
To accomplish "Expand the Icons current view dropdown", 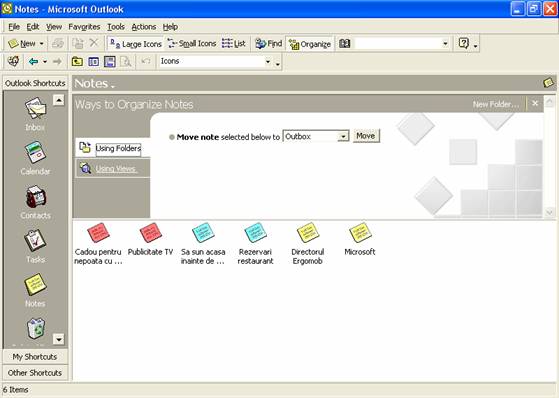I will pyautogui.click(x=268, y=61).
